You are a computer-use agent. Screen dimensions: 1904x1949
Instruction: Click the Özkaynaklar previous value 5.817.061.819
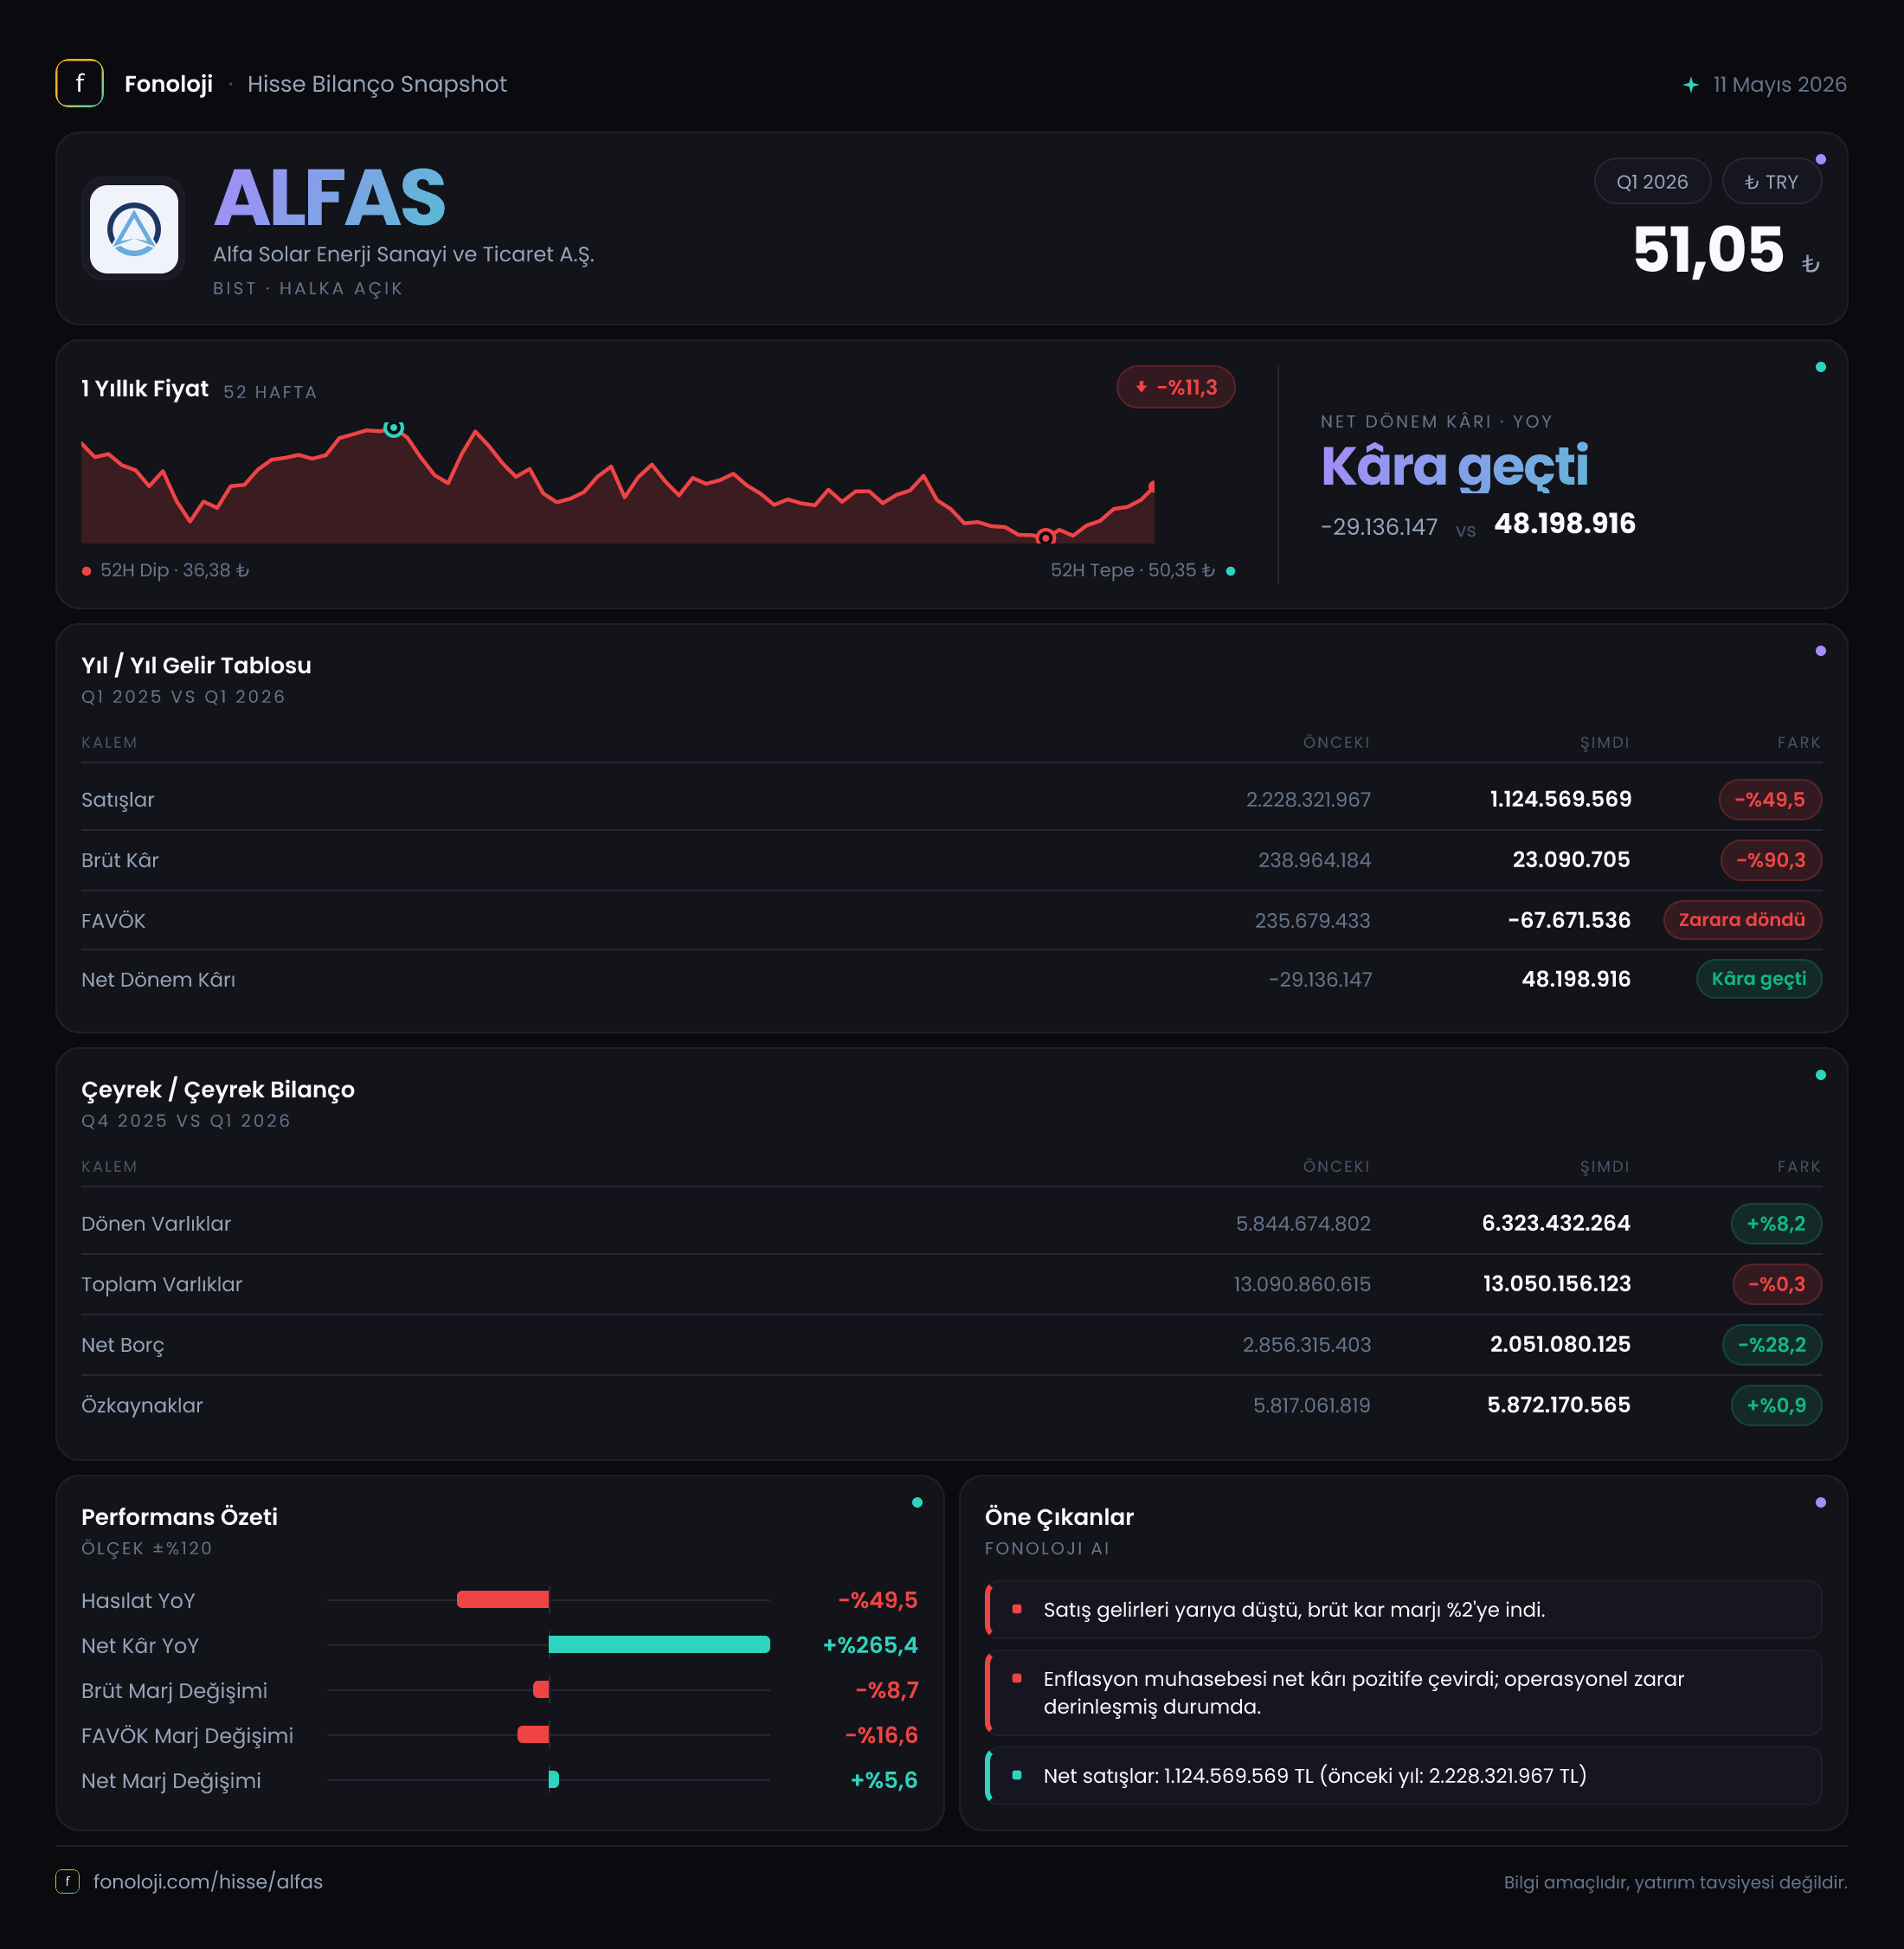(1312, 1405)
